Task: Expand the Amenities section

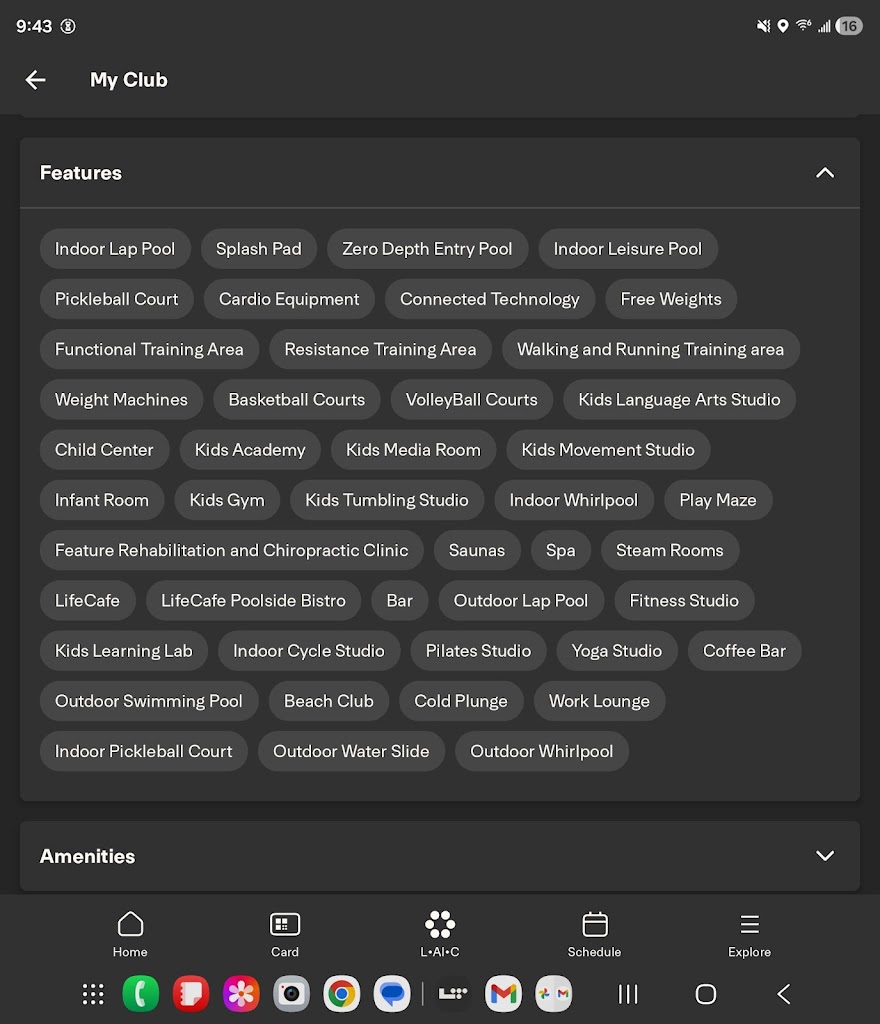Action: point(825,856)
